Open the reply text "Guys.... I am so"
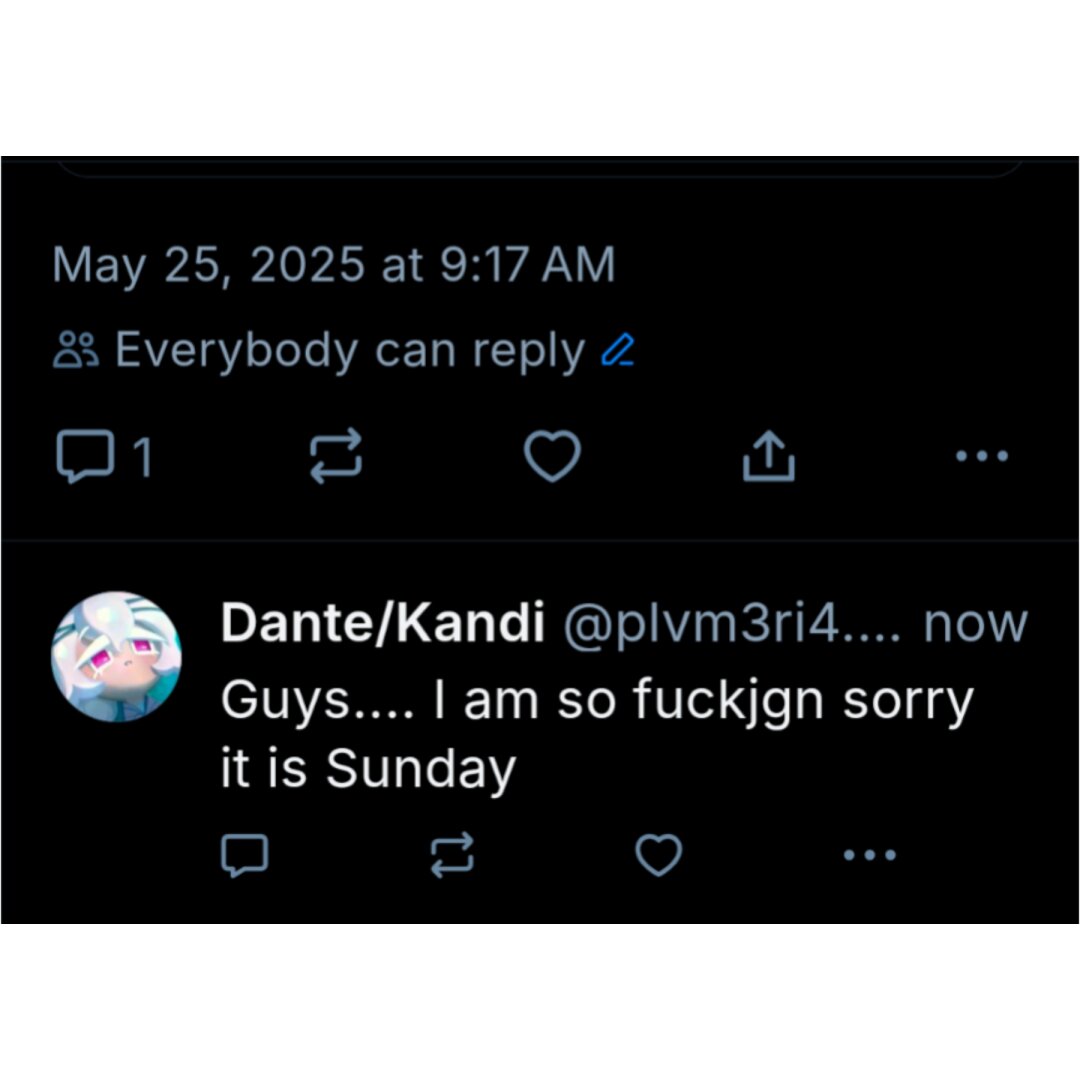1080x1080 pixels. tap(384, 701)
